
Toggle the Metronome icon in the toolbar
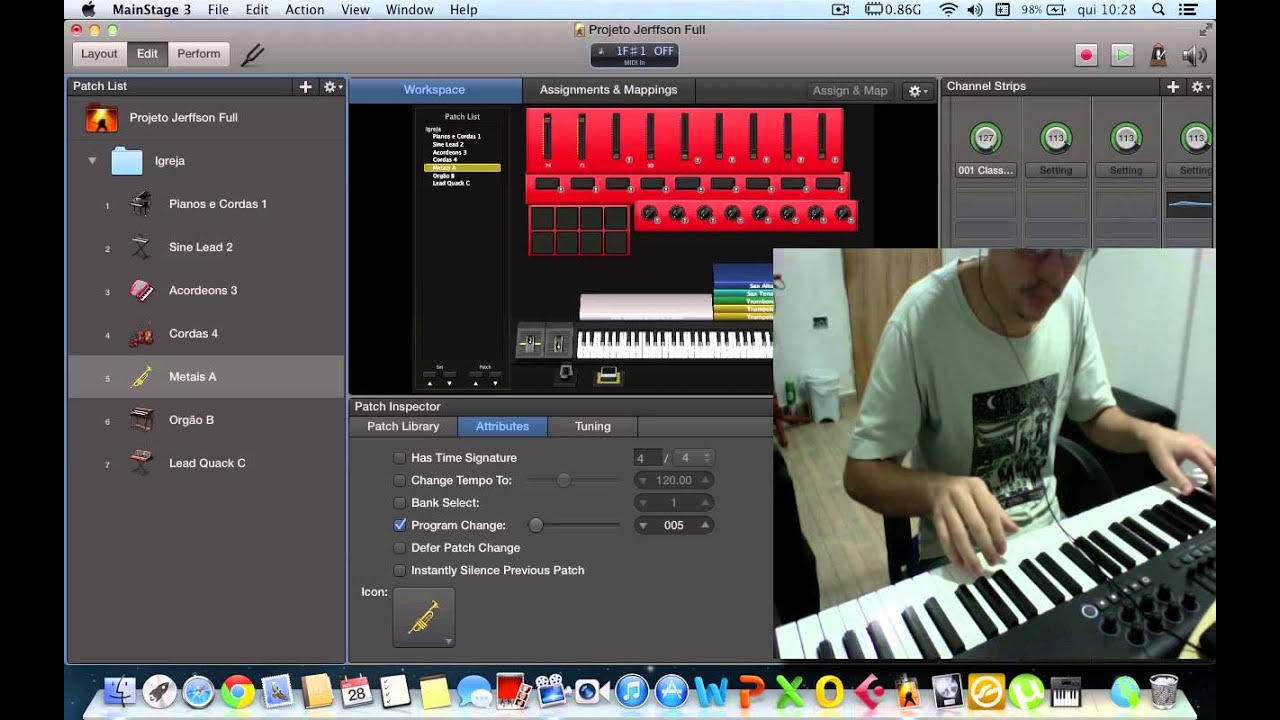point(1158,55)
